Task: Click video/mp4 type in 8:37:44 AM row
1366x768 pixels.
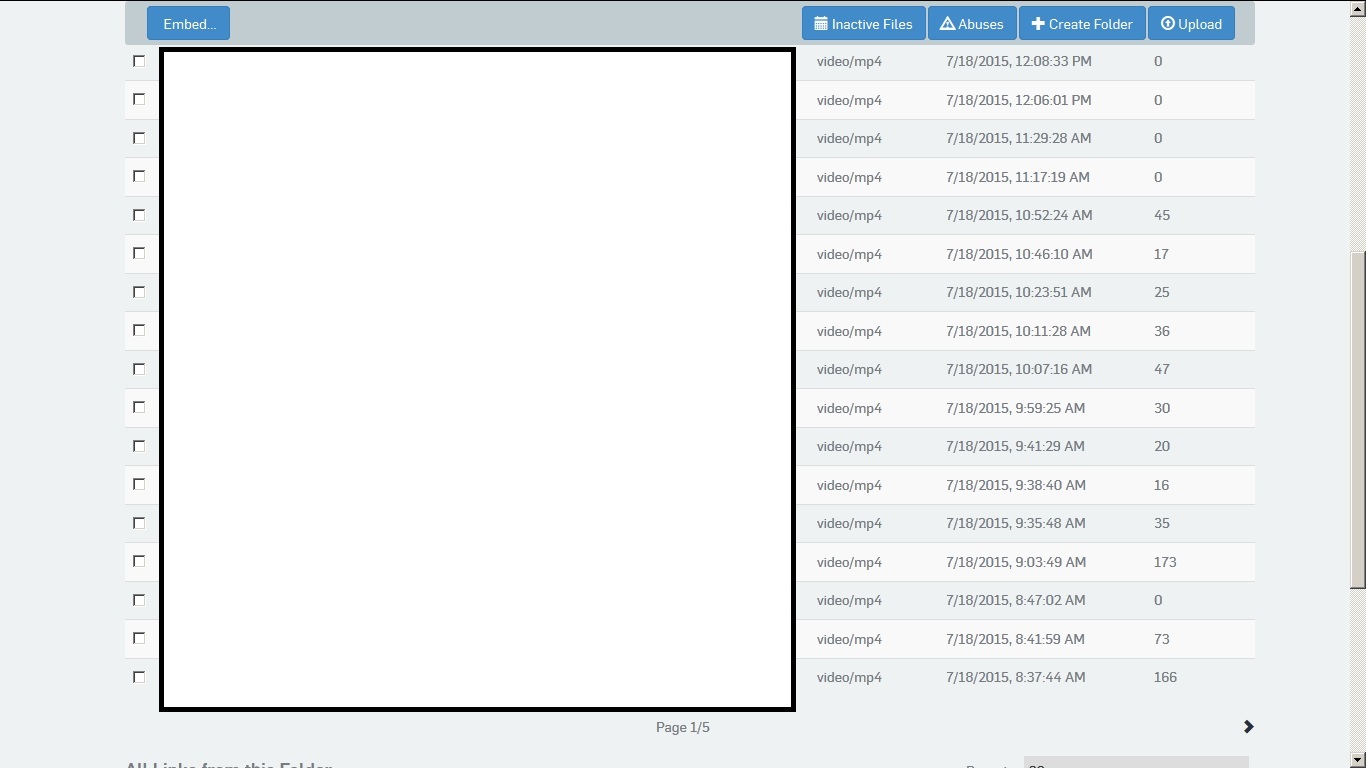Action: [849, 677]
